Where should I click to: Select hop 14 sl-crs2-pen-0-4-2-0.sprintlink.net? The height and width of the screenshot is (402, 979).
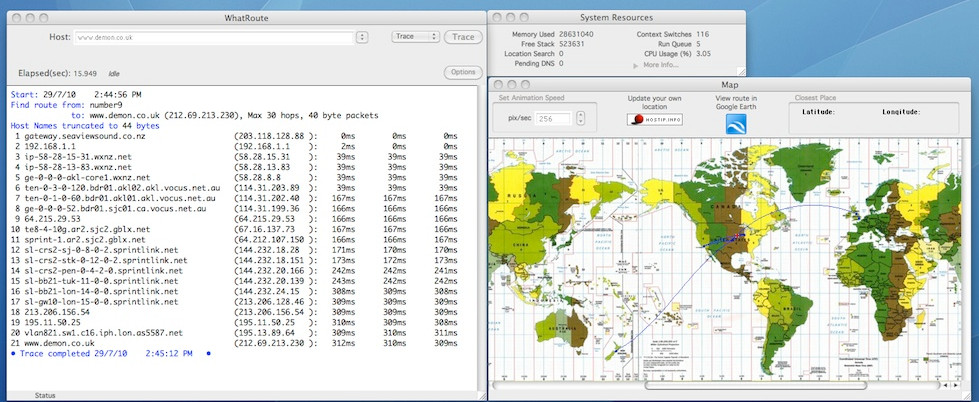(x=104, y=270)
